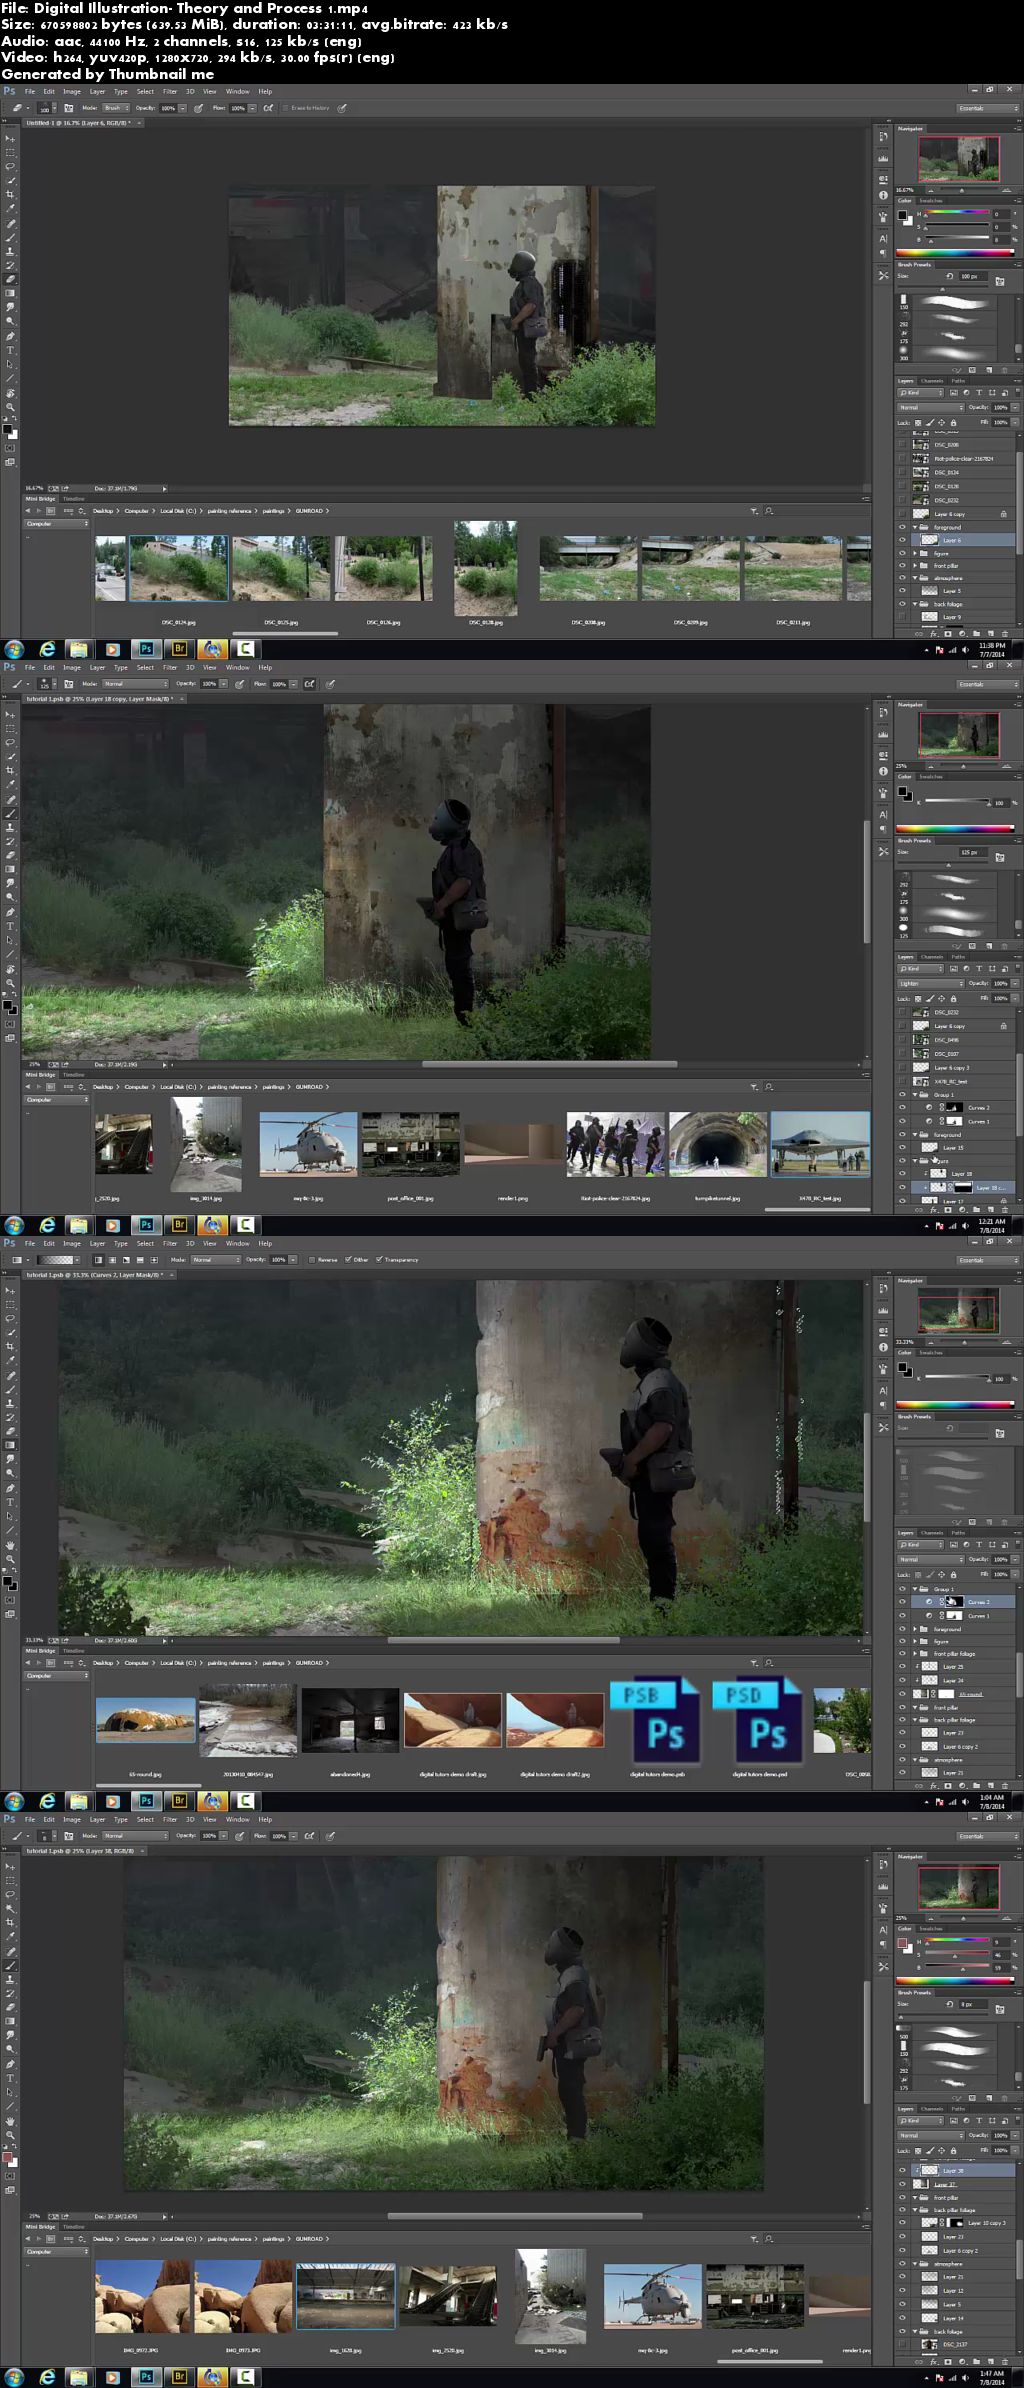Open the digital tutors demo.psd file icon

(x=757, y=1722)
